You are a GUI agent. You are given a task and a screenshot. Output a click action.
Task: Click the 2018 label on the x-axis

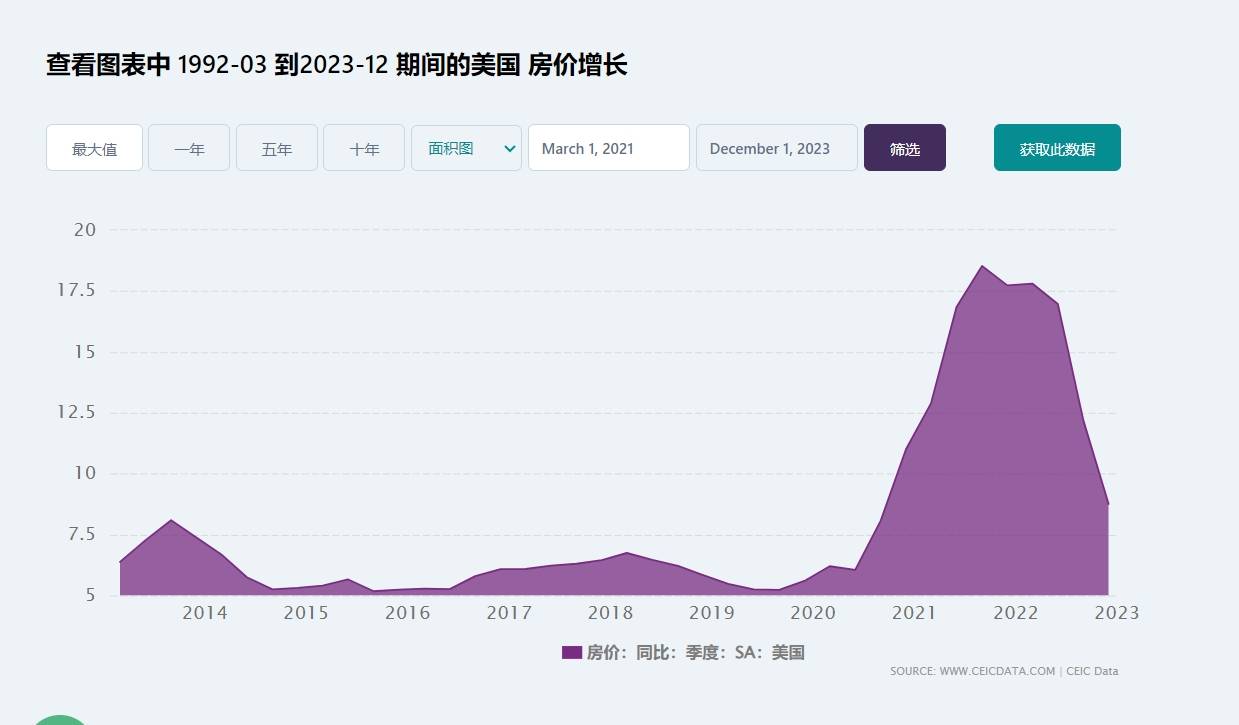click(x=609, y=613)
